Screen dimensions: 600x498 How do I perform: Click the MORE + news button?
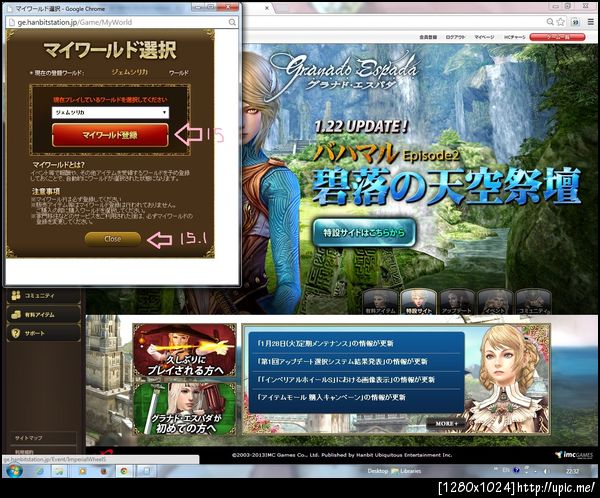tap(447, 423)
